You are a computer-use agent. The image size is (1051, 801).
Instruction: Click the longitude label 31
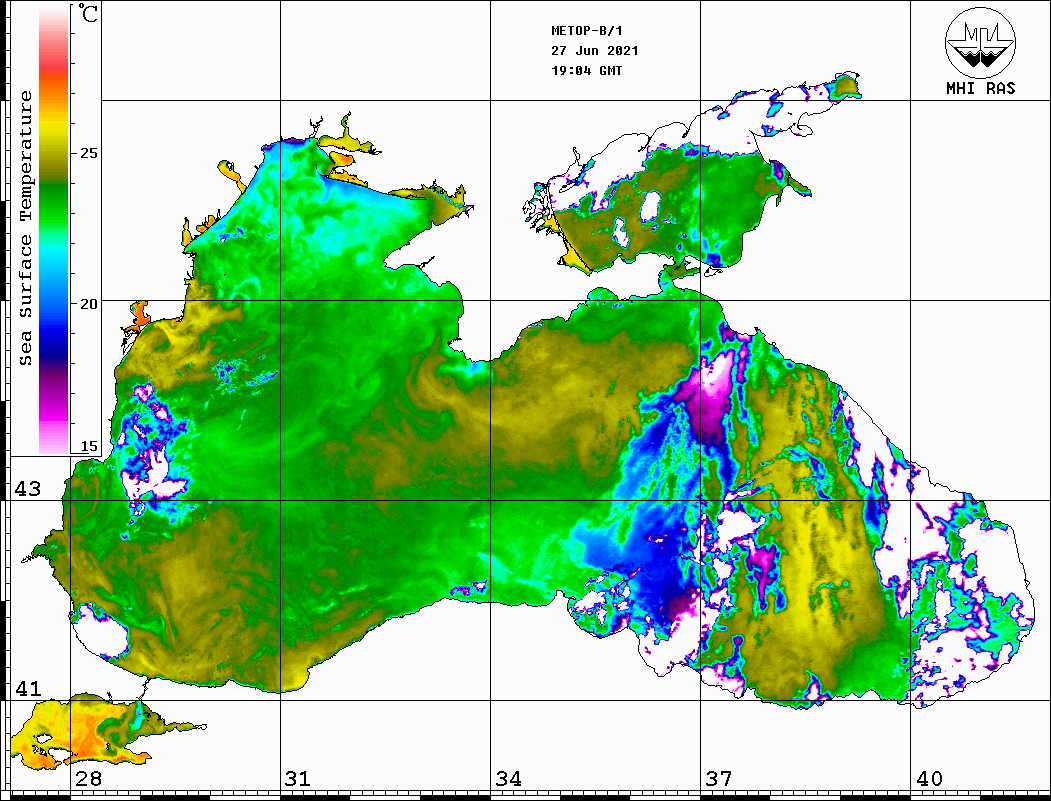tap(298, 779)
